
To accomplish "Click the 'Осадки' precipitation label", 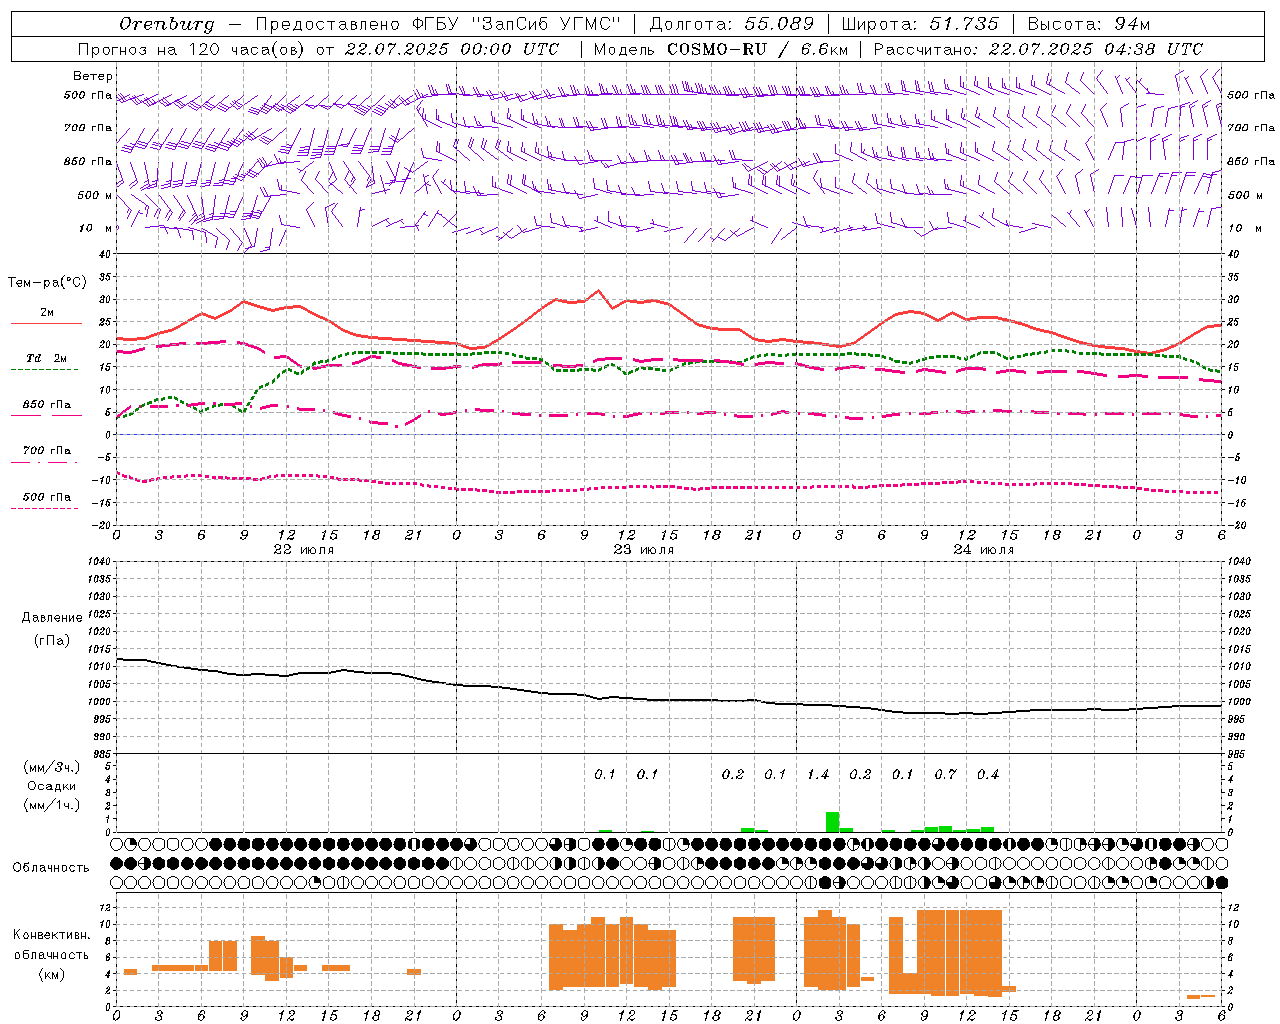I will pyautogui.click(x=52, y=786).
